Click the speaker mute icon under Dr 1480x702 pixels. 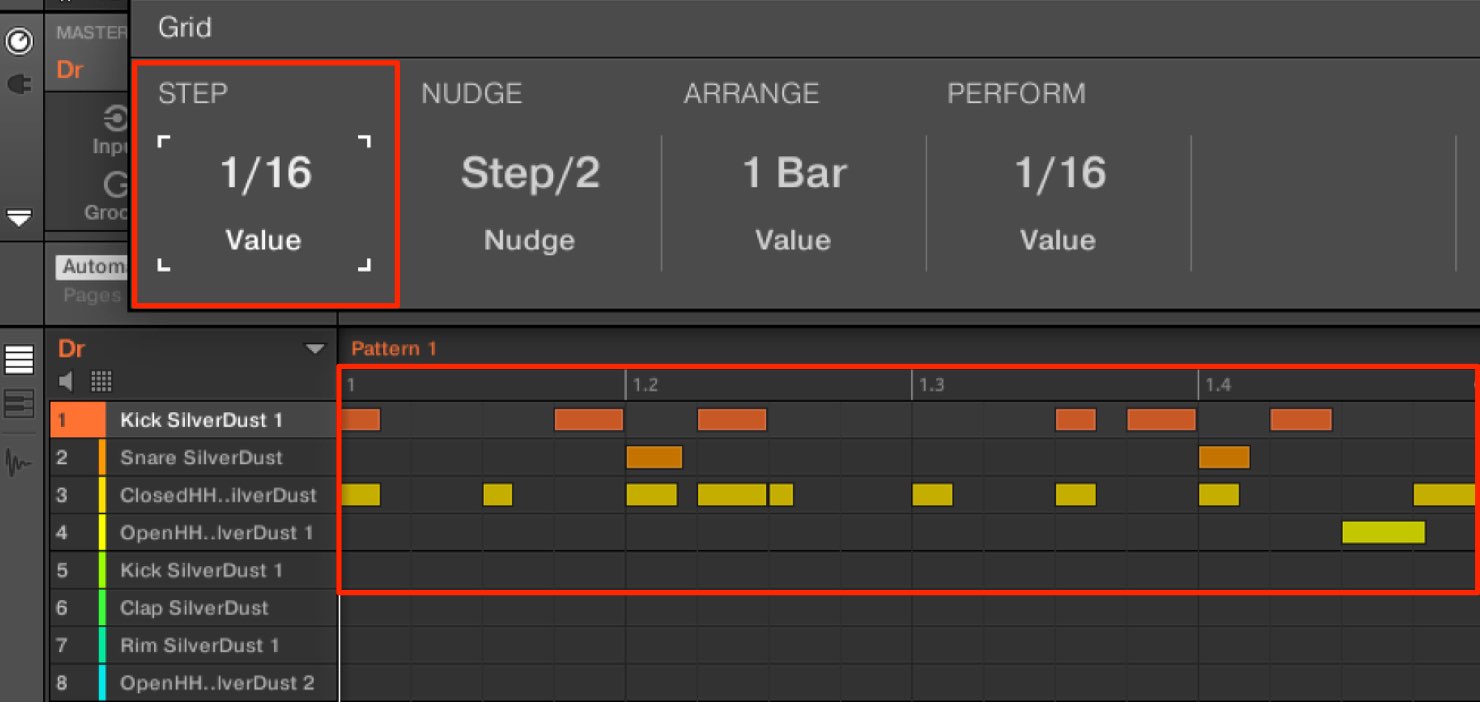(x=66, y=381)
